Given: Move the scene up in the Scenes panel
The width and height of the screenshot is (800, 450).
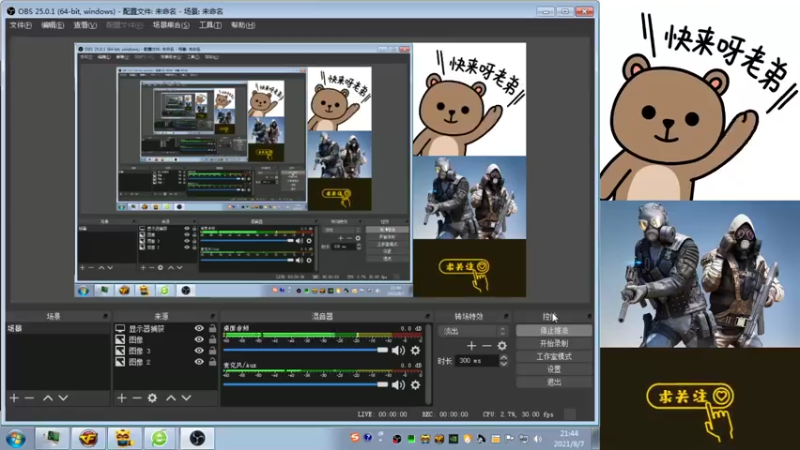Looking at the screenshot, I should [48, 398].
